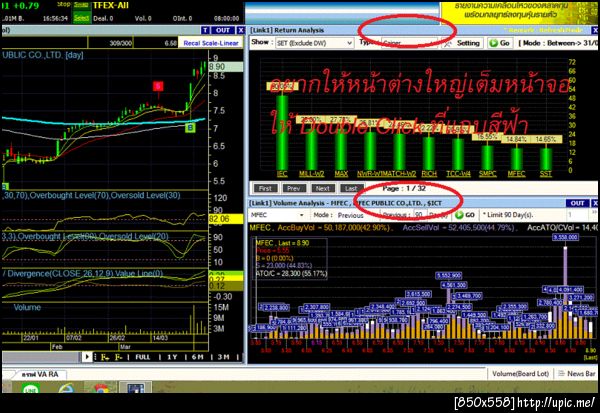Click OUT button in the Volume Analysis title bar
600x413 pixels.
[577, 203]
